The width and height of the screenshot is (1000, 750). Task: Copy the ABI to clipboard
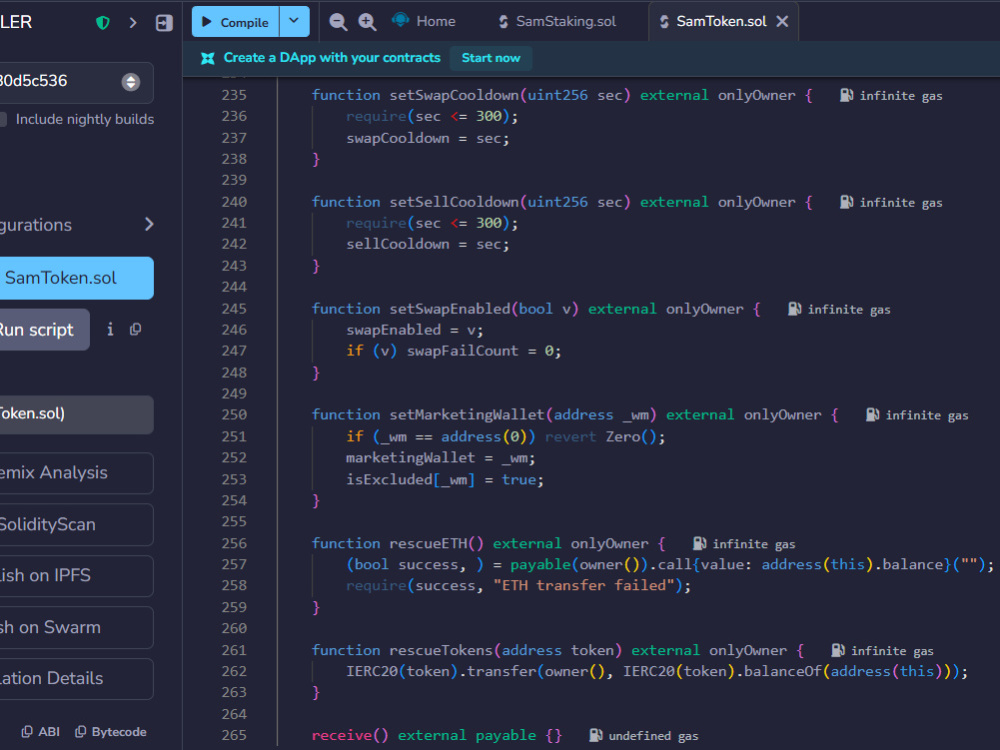41,732
